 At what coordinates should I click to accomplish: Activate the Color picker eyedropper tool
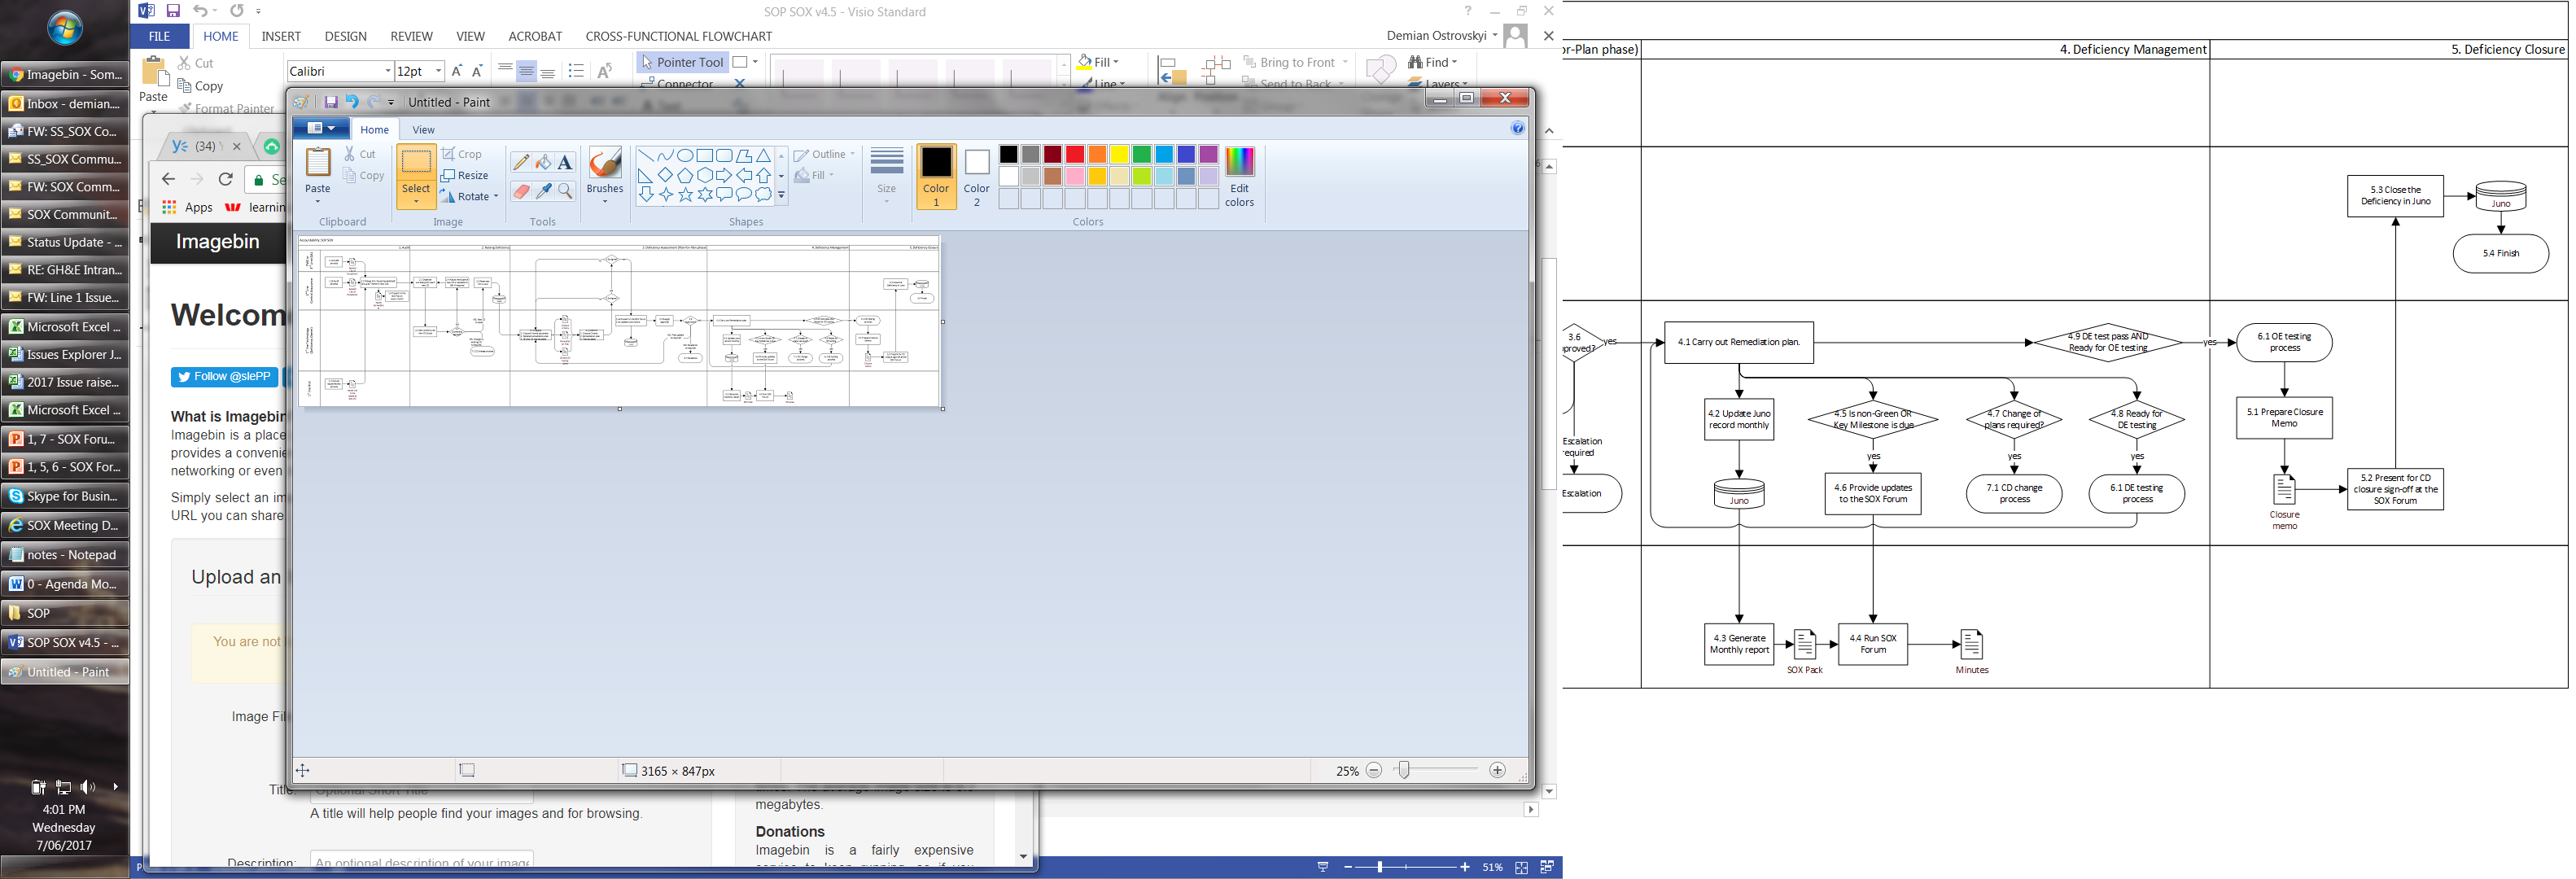click(543, 190)
